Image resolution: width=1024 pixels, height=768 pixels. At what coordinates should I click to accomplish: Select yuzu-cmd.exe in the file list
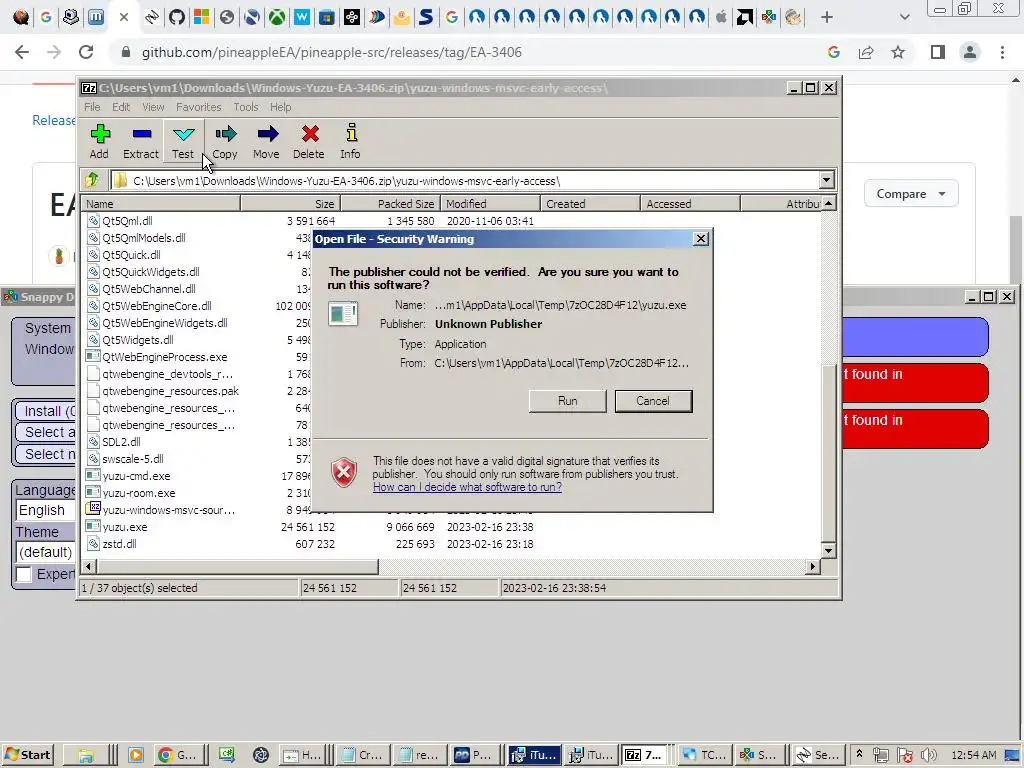[136, 476]
